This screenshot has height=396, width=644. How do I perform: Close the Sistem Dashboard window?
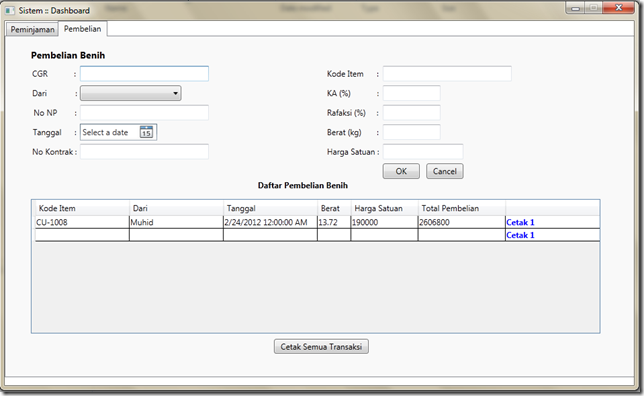619,8
